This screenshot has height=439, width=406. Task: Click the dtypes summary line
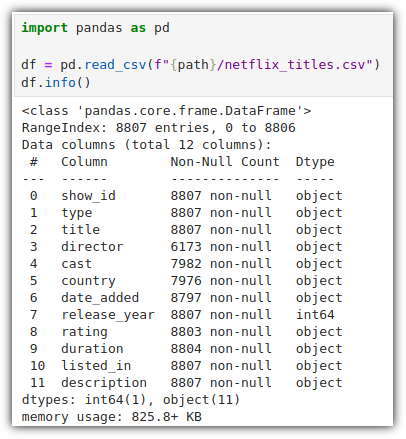coord(131,400)
